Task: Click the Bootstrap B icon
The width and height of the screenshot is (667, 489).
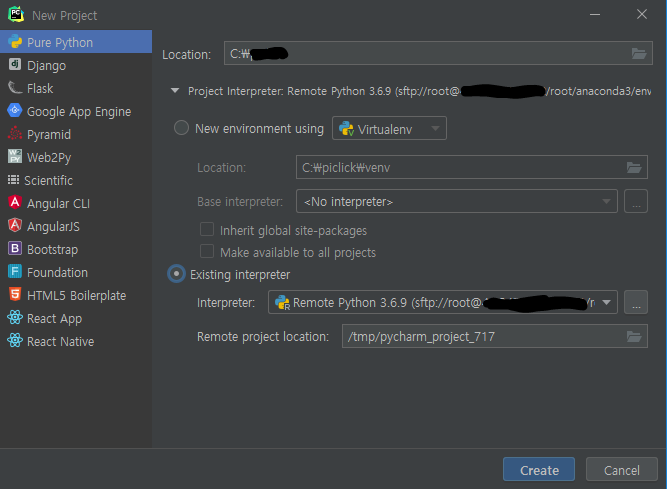Action: pos(15,248)
